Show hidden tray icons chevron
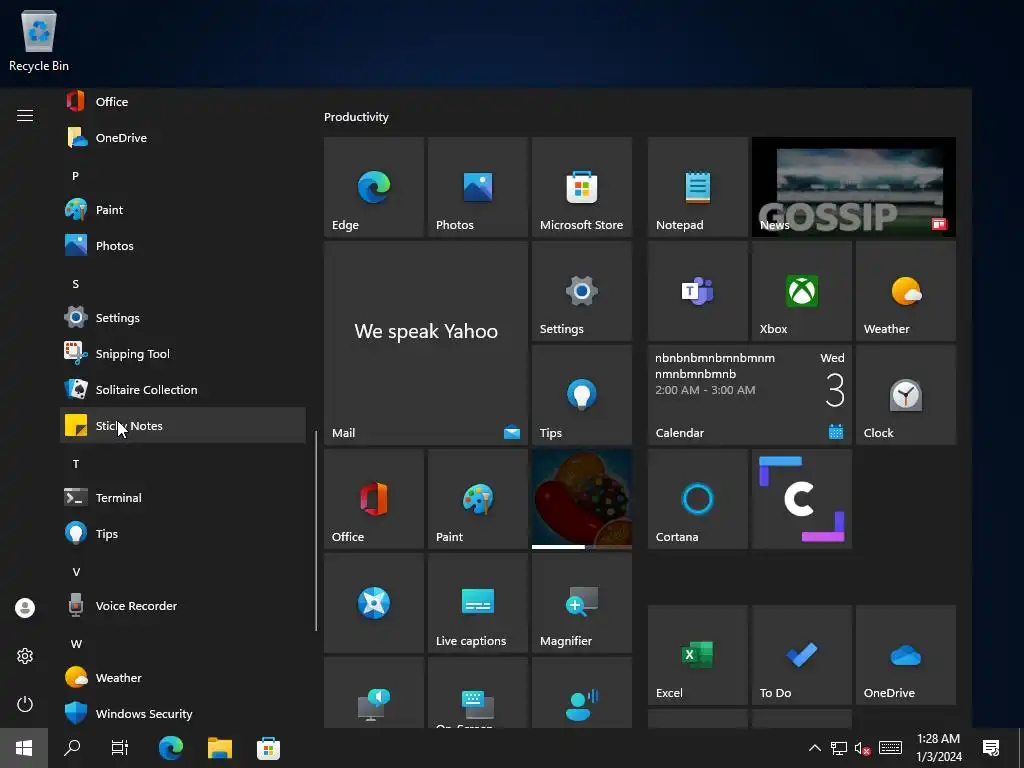The image size is (1024, 768). tap(814, 748)
